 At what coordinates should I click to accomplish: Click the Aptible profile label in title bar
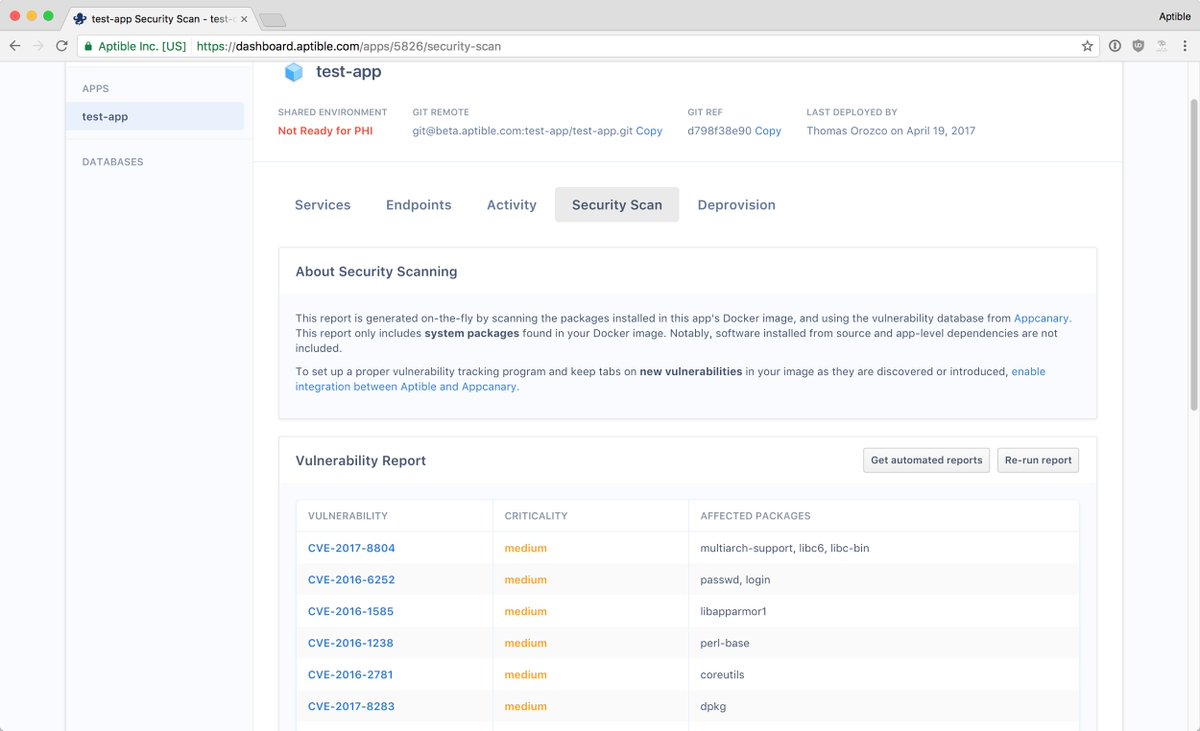click(1174, 16)
